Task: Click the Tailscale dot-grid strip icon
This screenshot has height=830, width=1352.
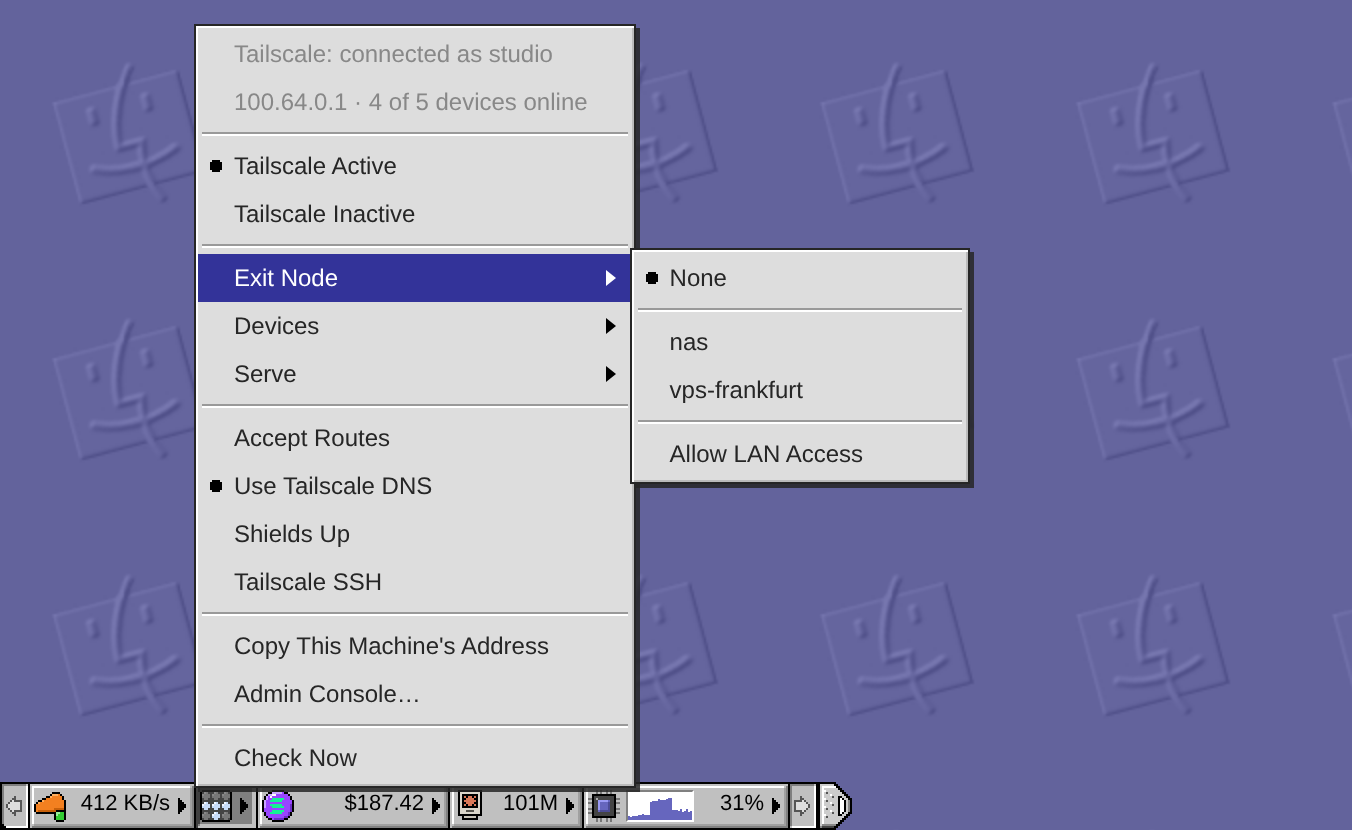Action: point(216,805)
